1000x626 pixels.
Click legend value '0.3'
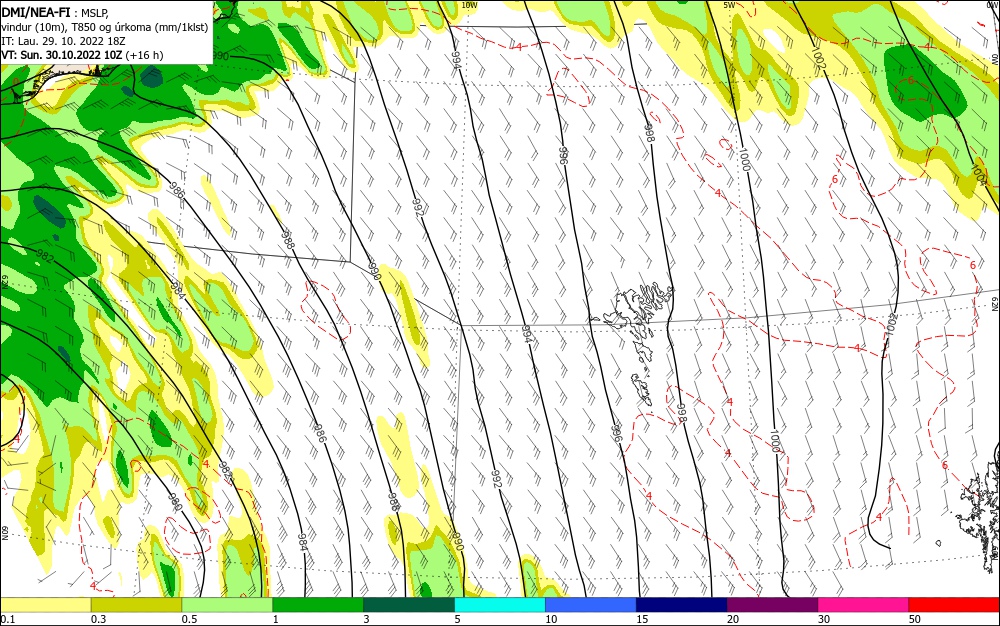tap(98, 620)
